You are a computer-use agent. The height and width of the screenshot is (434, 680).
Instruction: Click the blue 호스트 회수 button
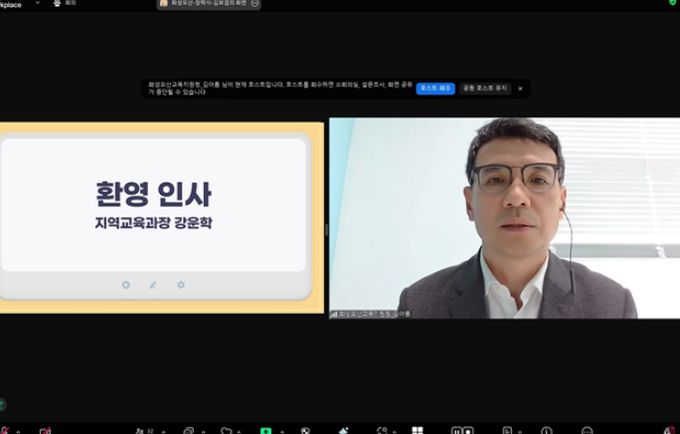[x=435, y=88]
